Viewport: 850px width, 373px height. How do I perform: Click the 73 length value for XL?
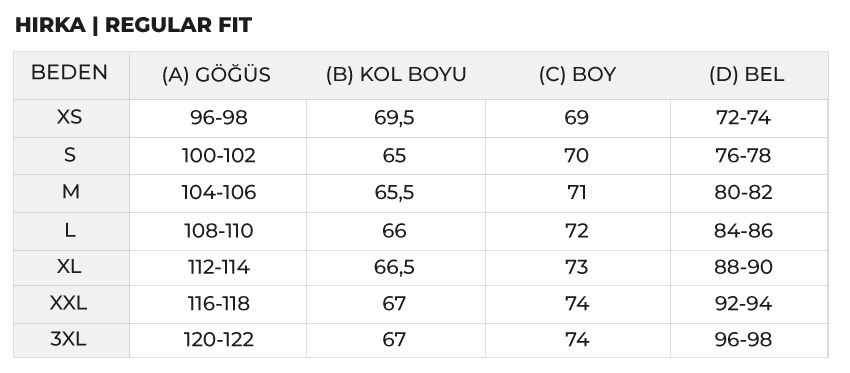pyautogui.click(x=576, y=267)
